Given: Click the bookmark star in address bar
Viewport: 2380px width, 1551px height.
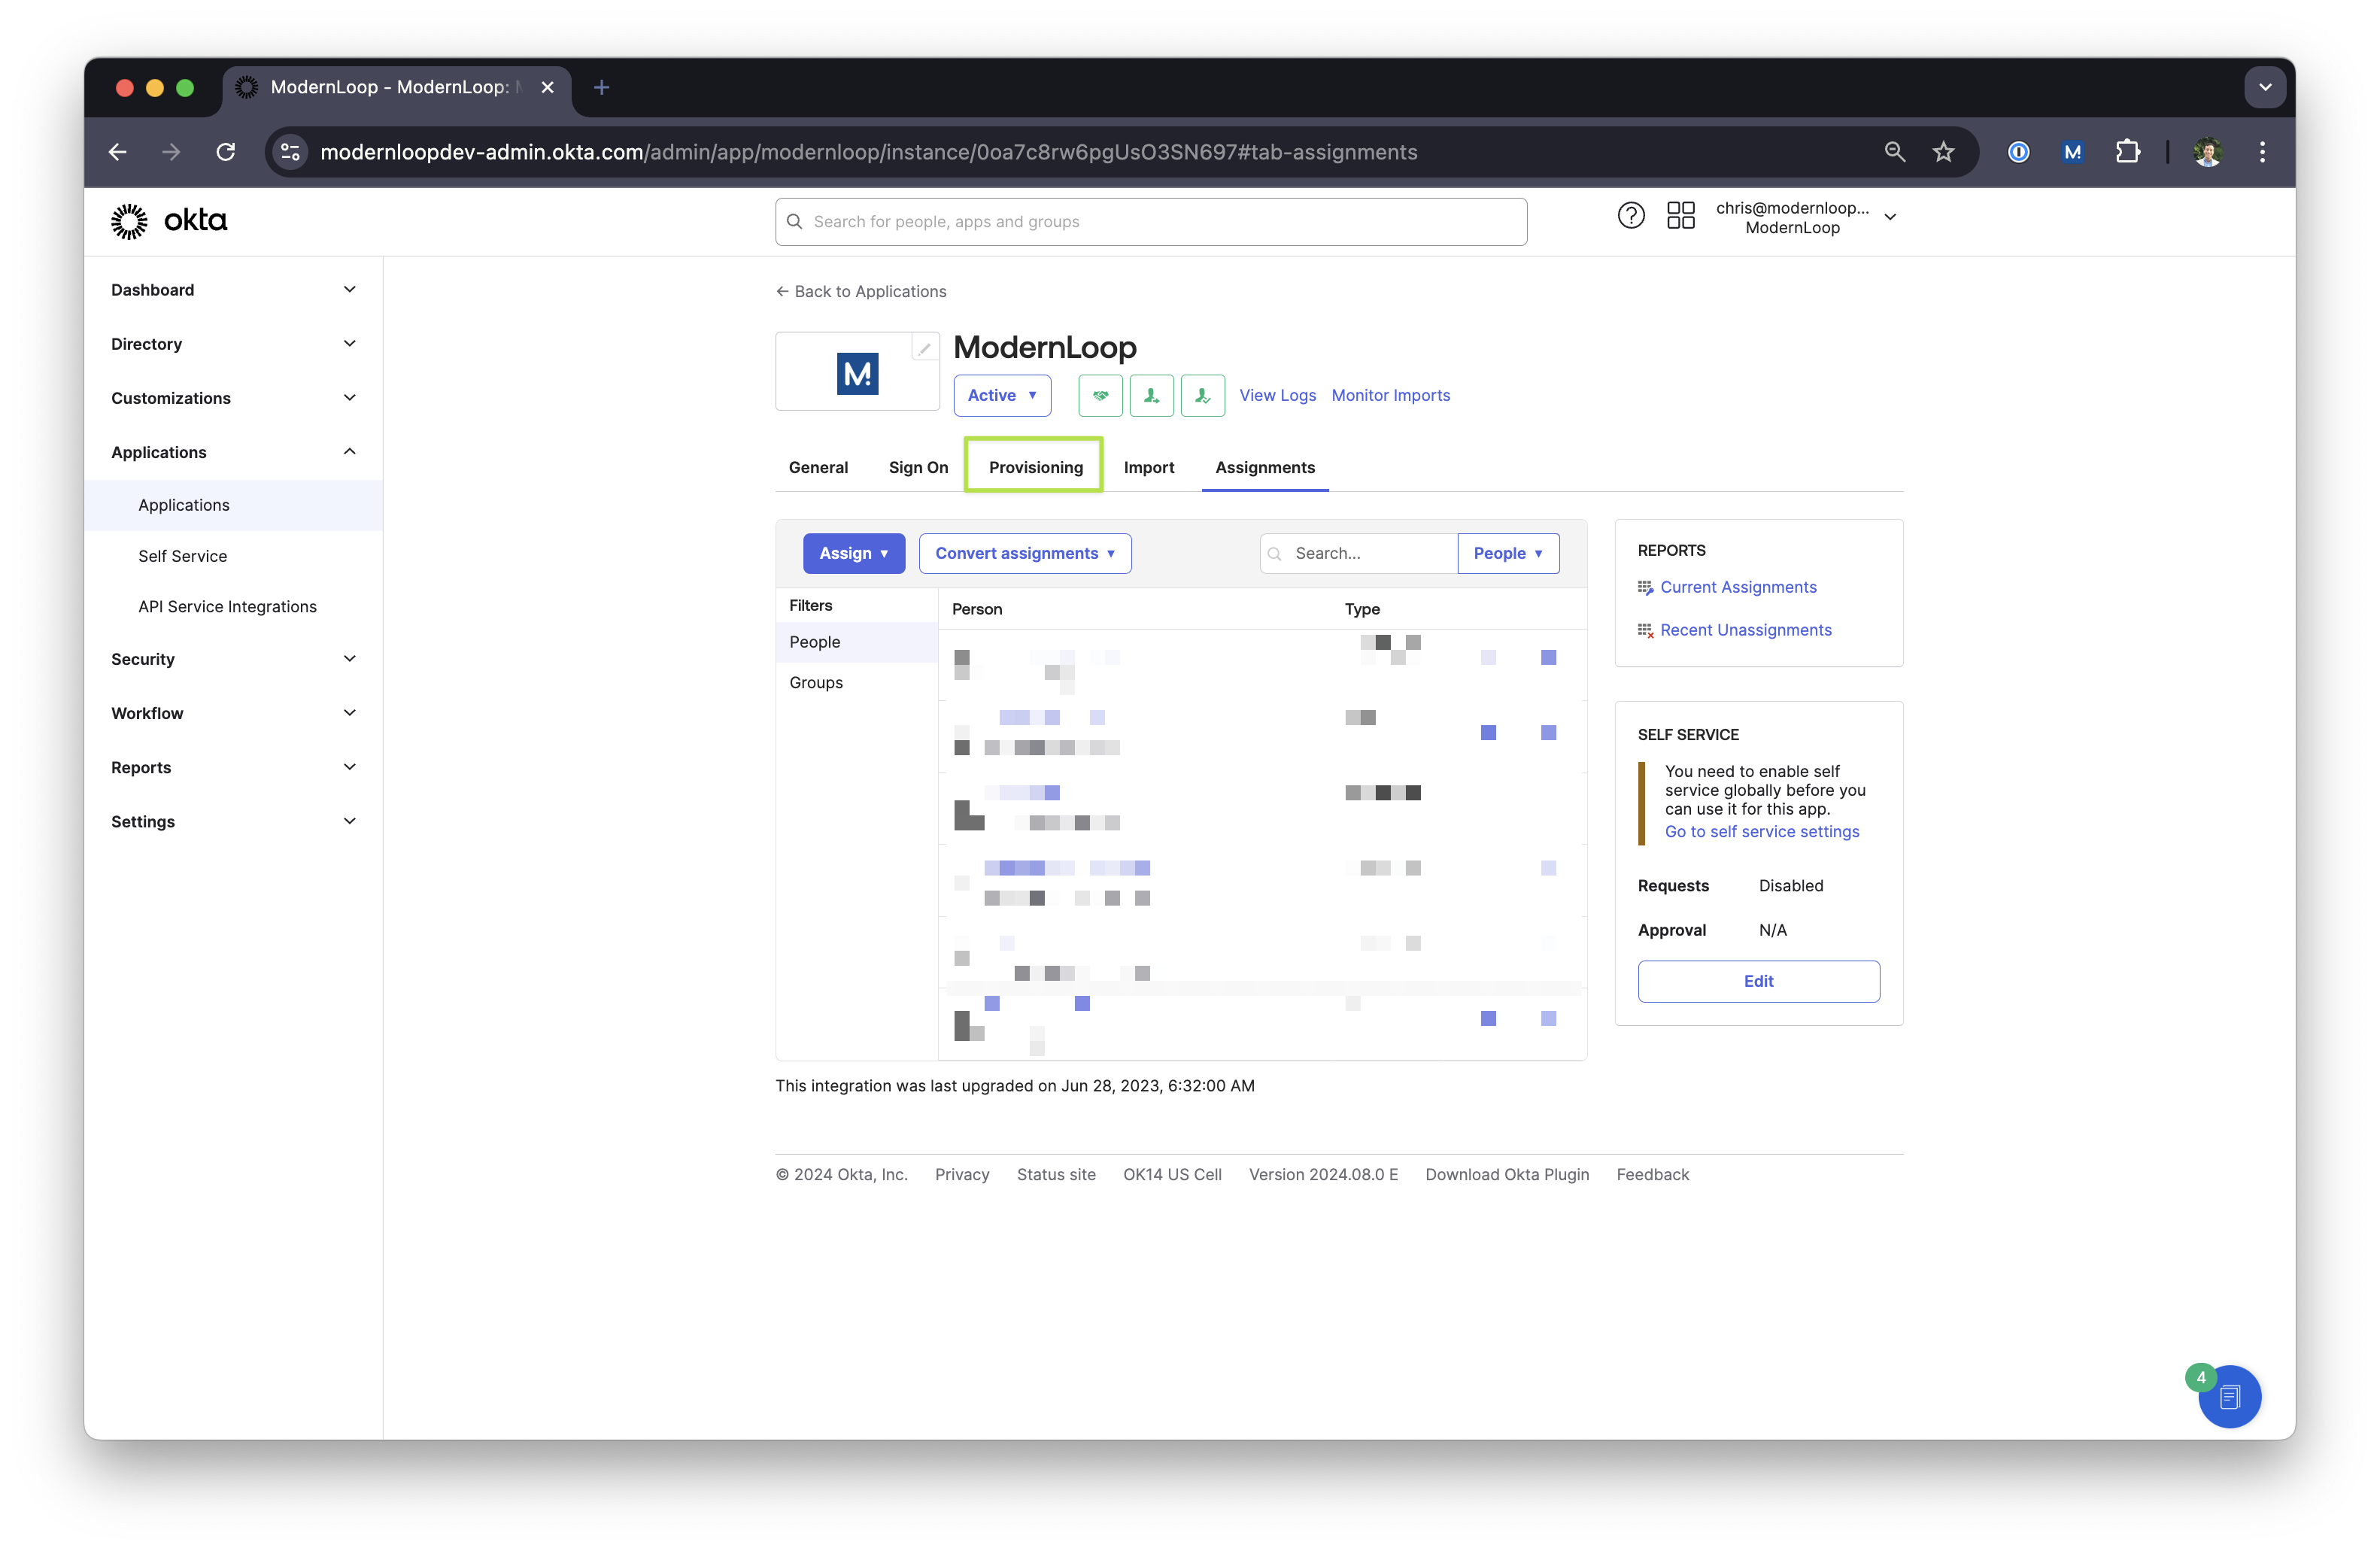Looking at the screenshot, I should coord(1943,152).
